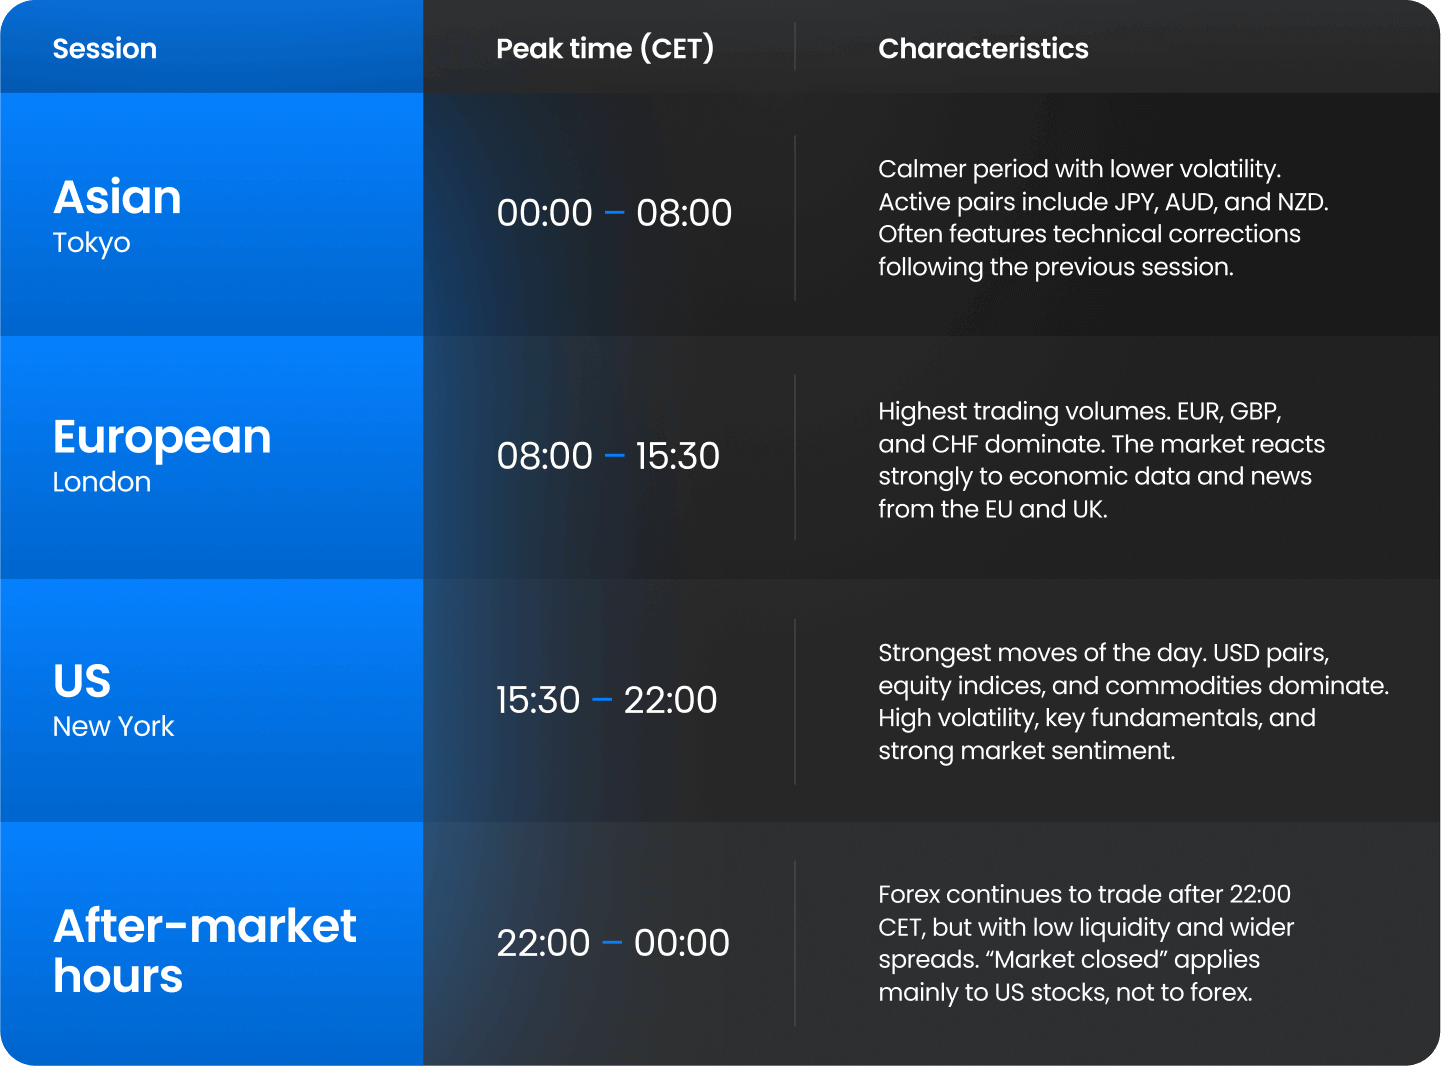Click the London subtitle label
The image size is (1441, 1066).
click(x=102, y=482)
